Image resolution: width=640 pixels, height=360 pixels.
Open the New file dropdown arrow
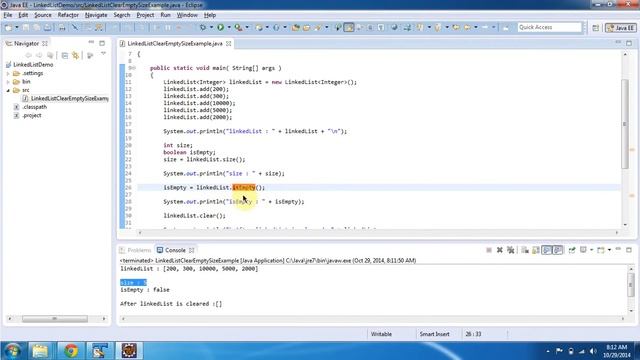17,27
